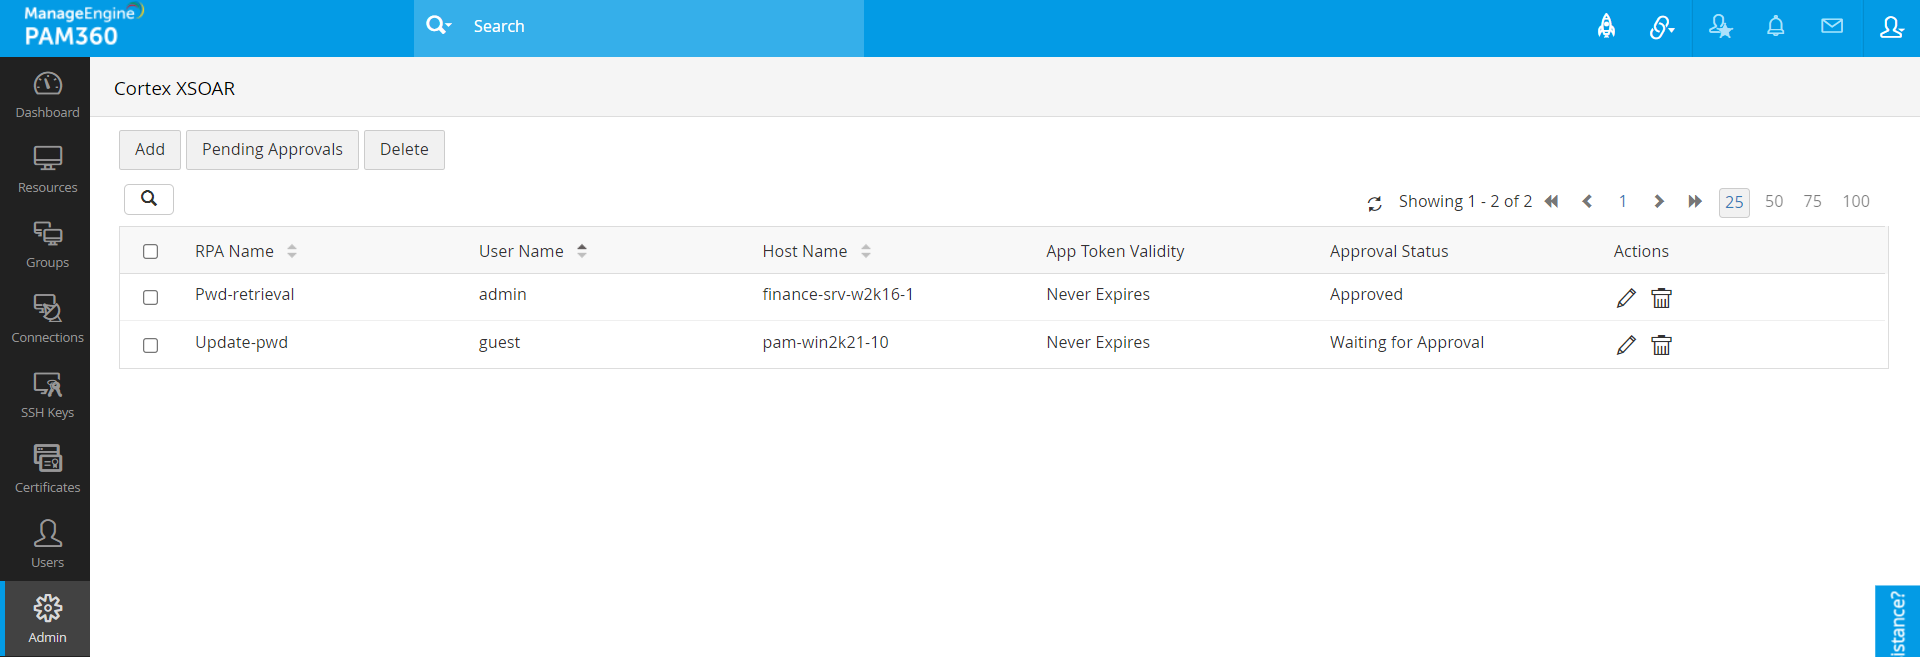Show 25 rows per page
The width and height of the screenshot is (1920, 657).
(x=1734, y=202)
